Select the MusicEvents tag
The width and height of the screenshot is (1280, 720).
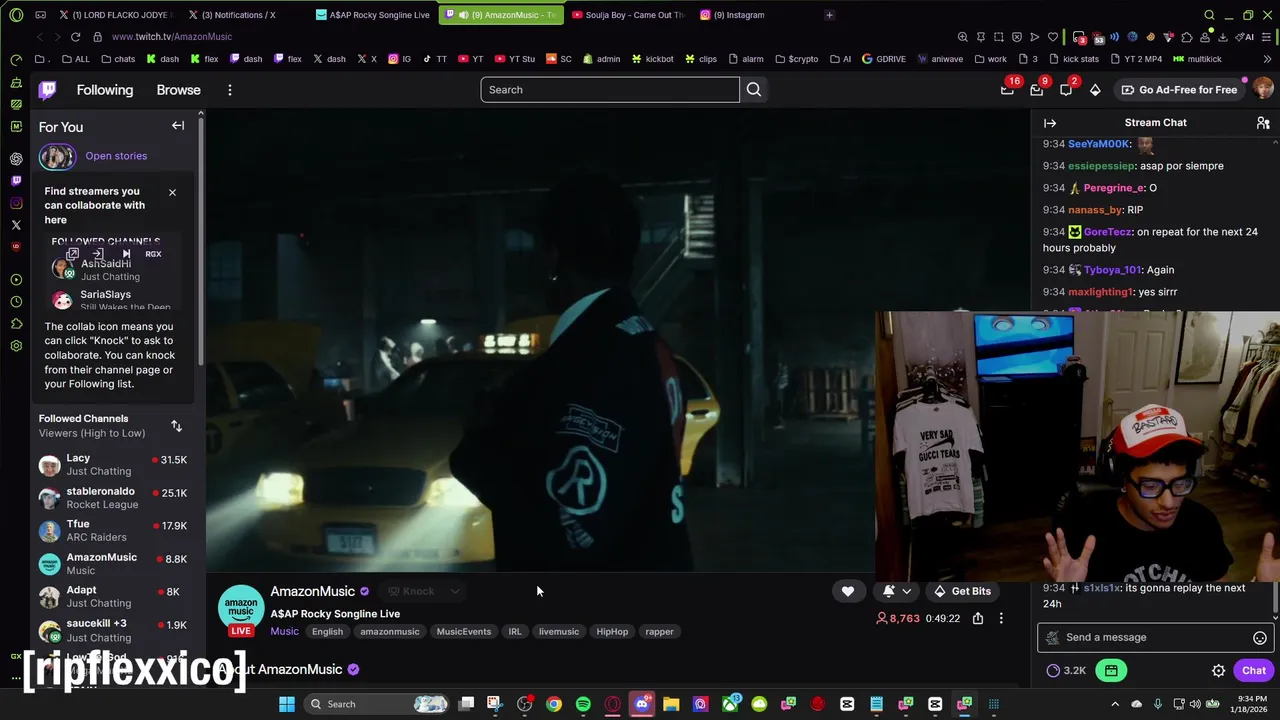pos(464,632)
